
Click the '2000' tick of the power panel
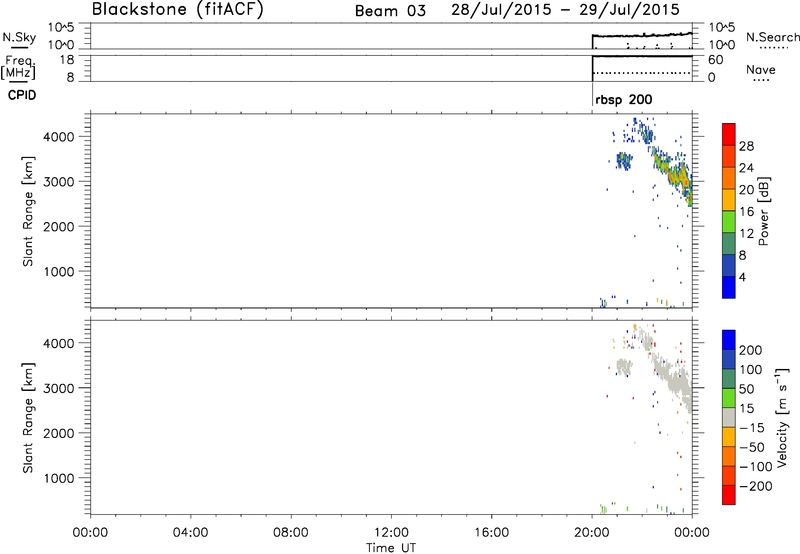click(59, 226)
